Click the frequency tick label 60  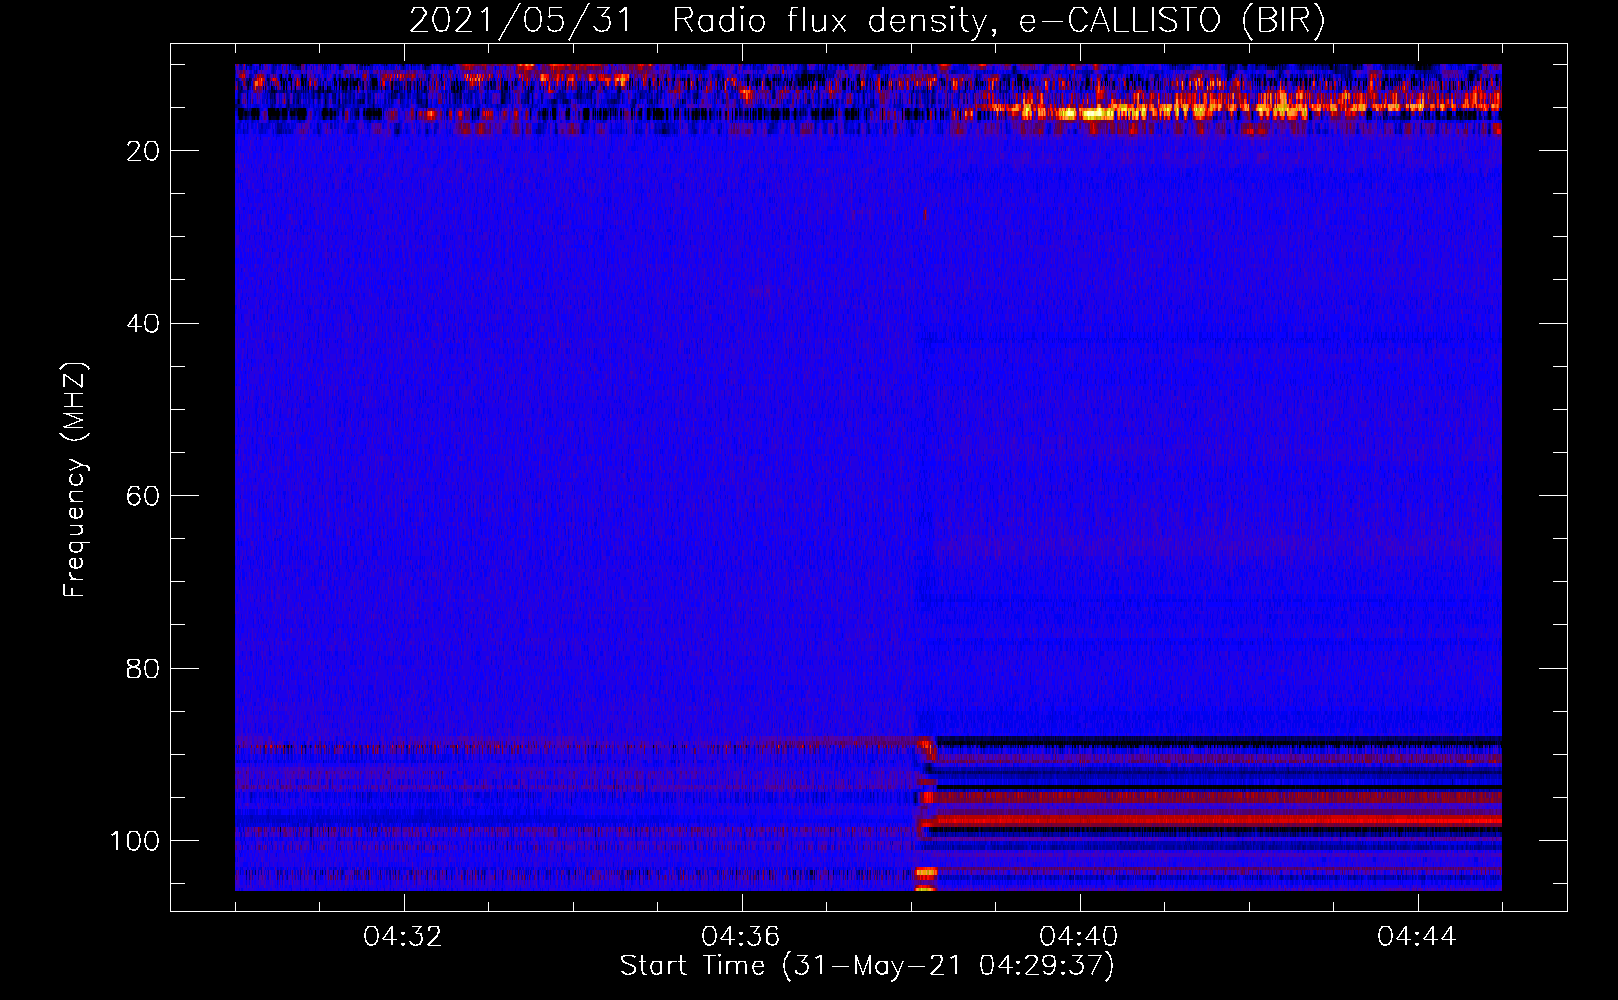[x=144, y=496]
